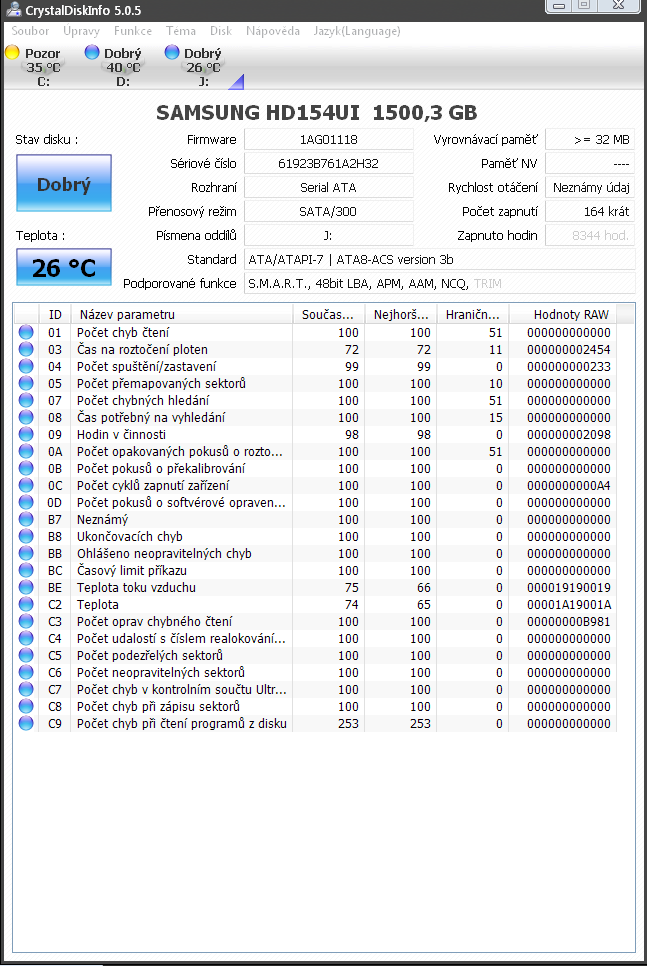Click status orb for attribute C2 Teplota
Screen dimensions: 647x966
click(x=26, y=604)
